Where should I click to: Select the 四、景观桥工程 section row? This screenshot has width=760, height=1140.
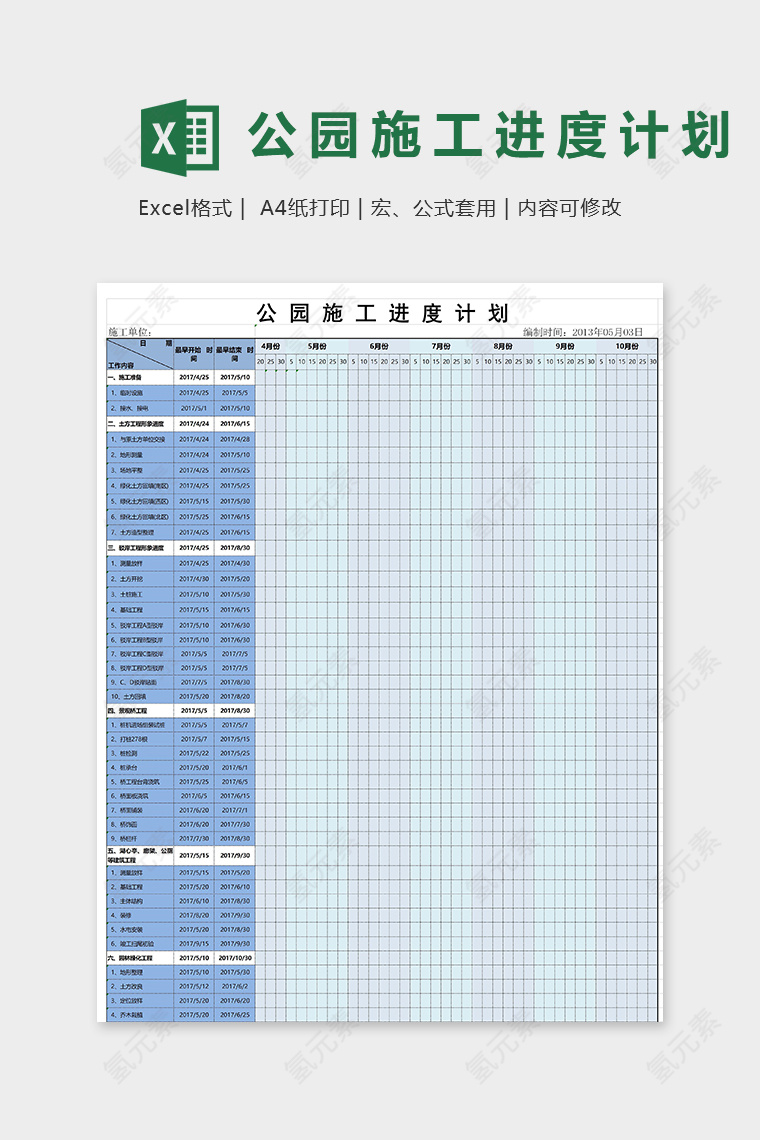181,710
